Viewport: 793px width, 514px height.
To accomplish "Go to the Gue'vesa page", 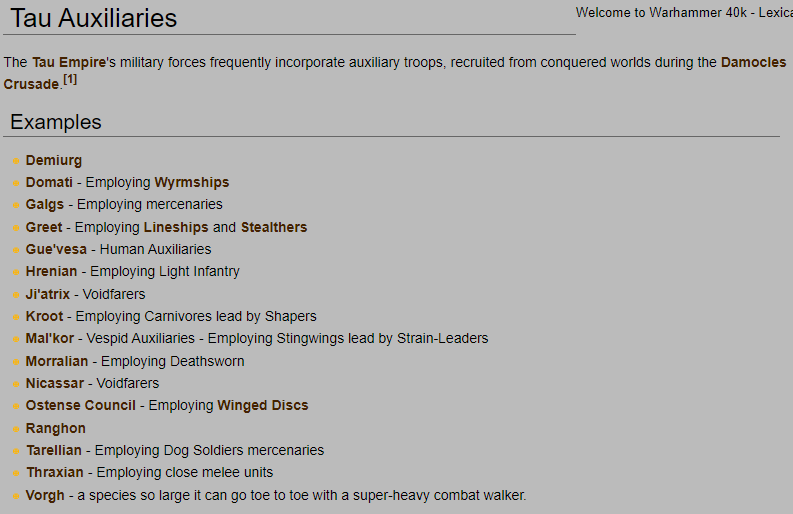I will 56,249.
